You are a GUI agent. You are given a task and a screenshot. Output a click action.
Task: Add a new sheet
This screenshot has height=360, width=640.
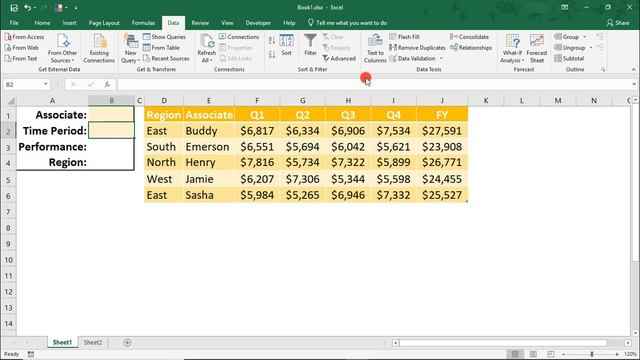[127, 342]
